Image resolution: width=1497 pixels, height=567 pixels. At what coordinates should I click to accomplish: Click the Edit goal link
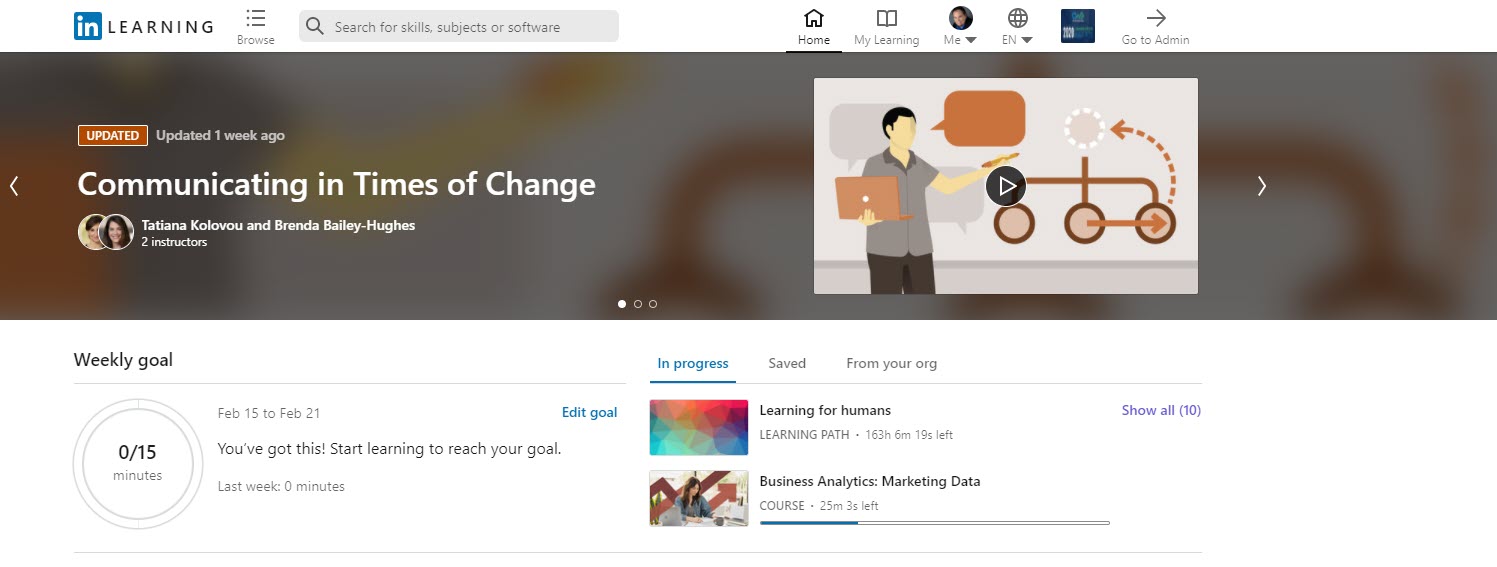(589, 412)
